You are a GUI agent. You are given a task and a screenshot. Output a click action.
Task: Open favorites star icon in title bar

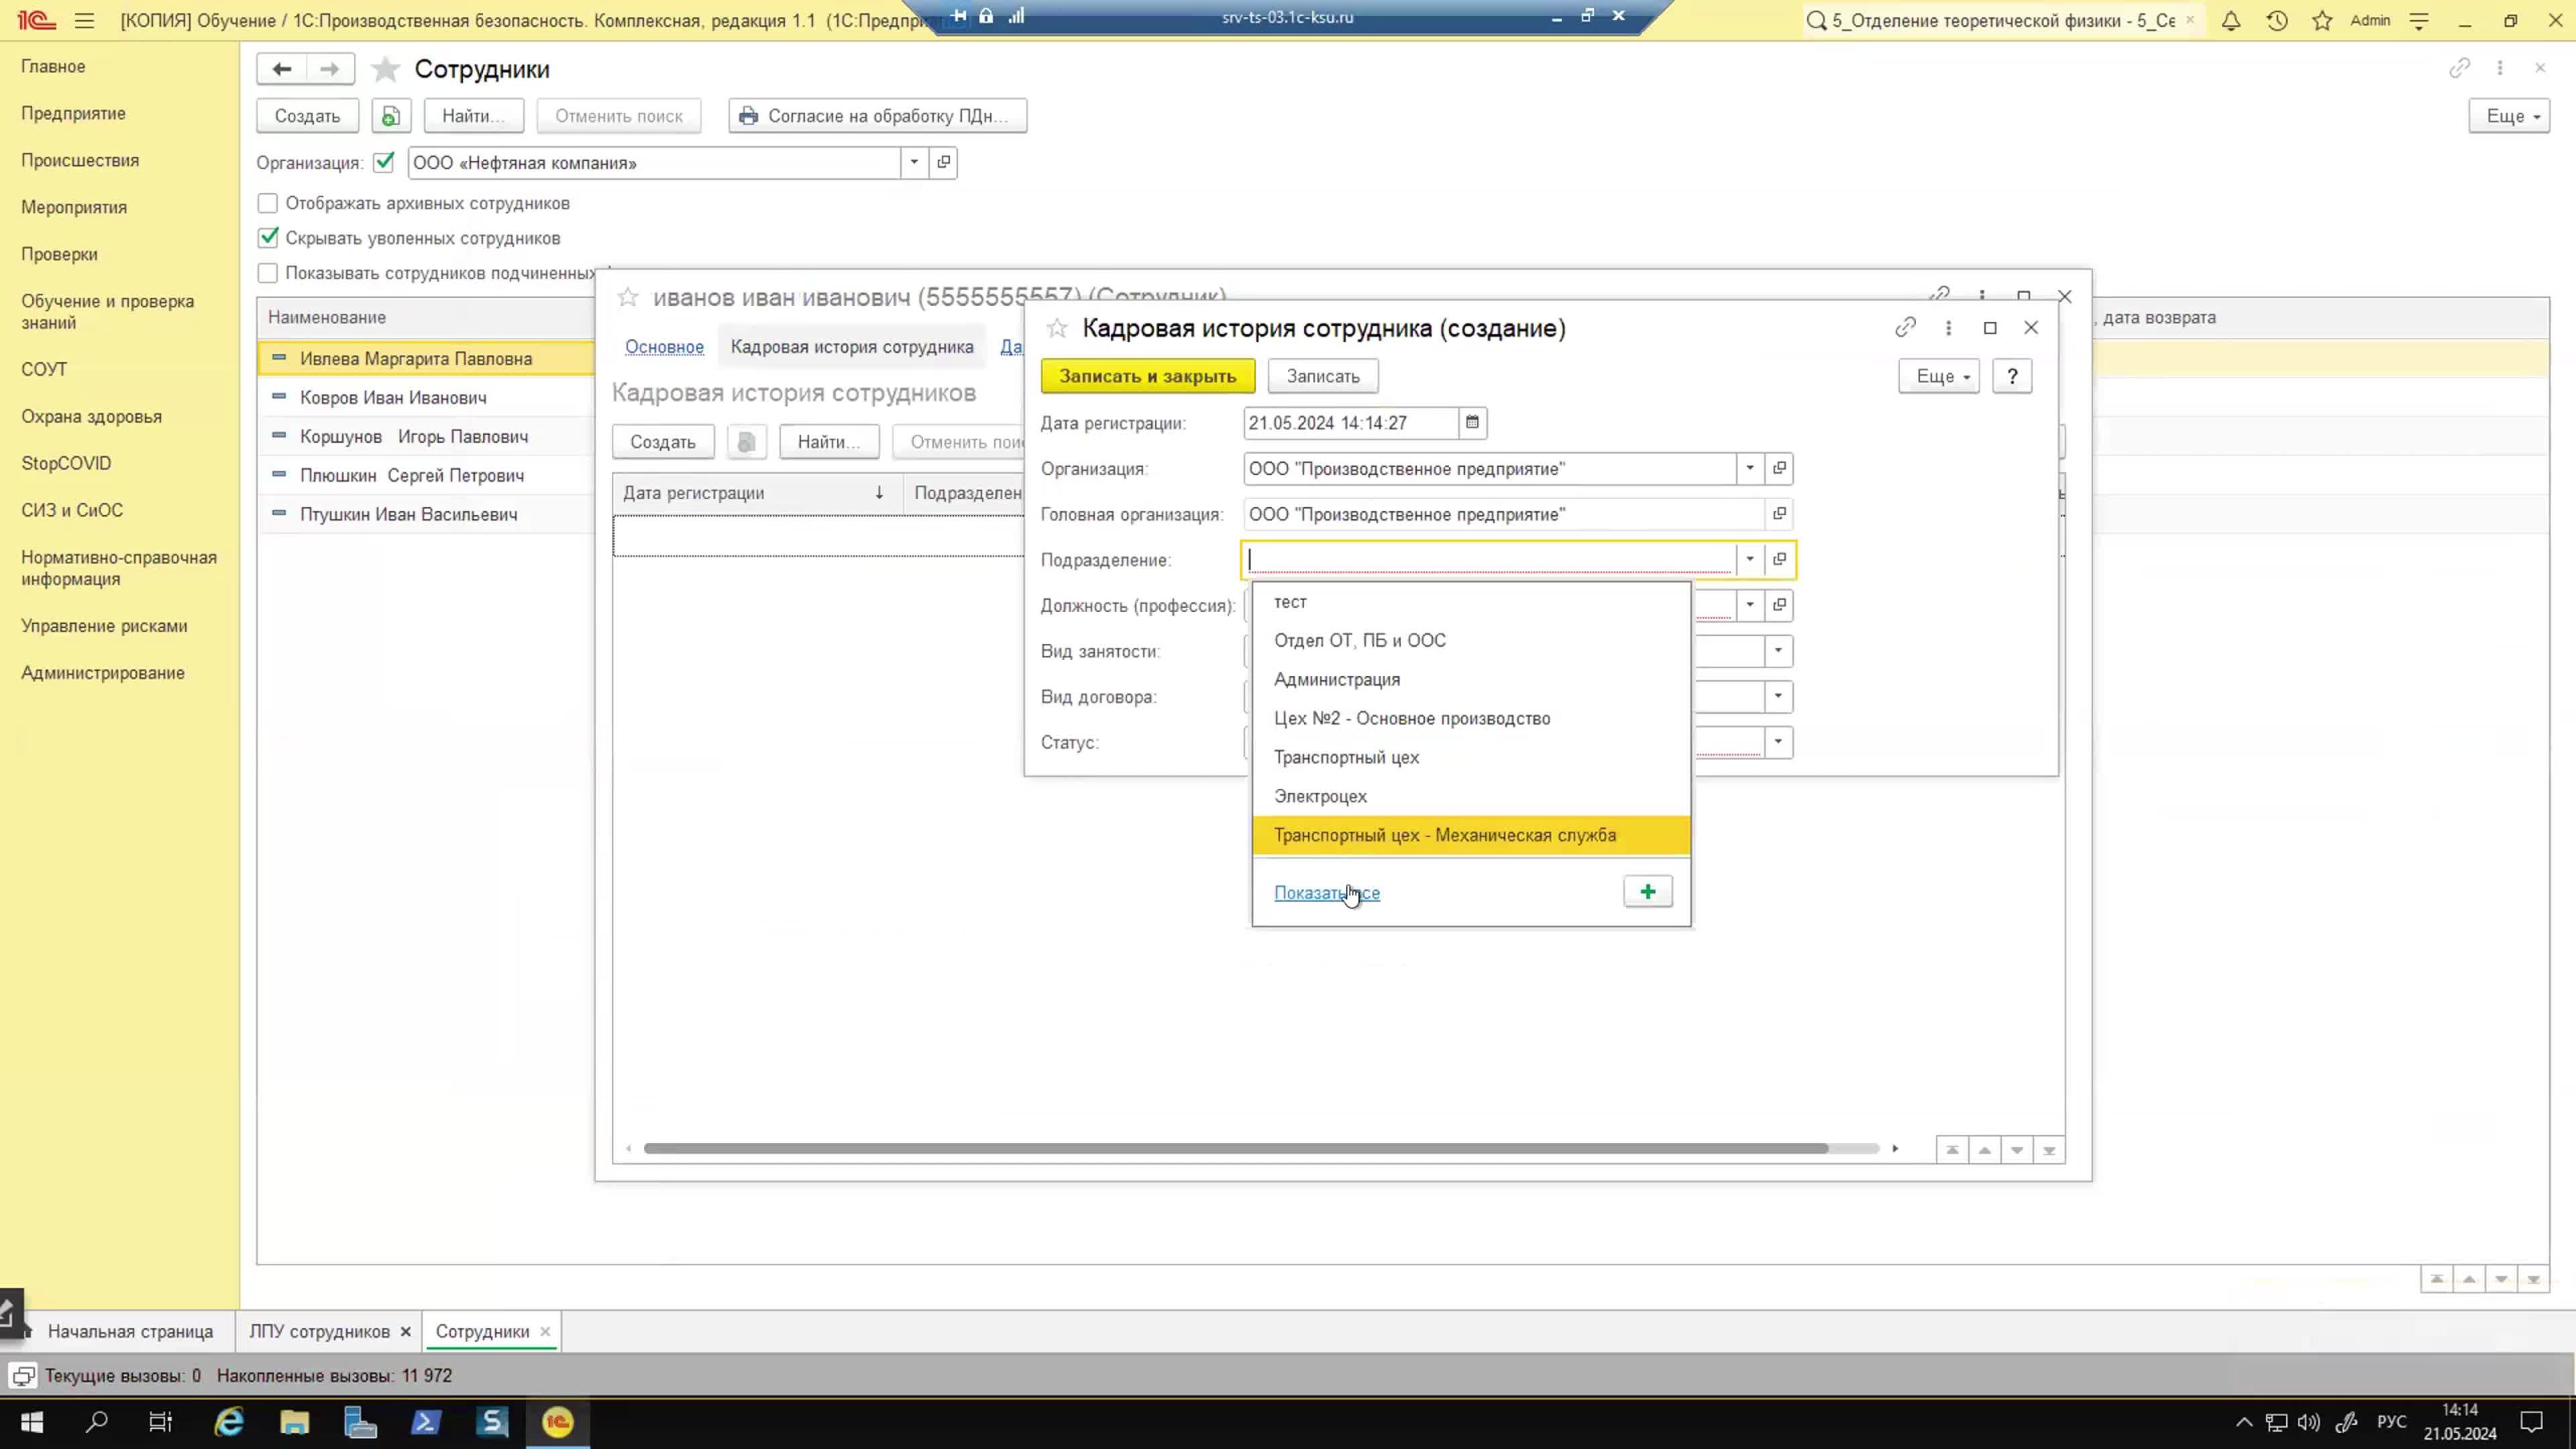(x=2322, y=20)
